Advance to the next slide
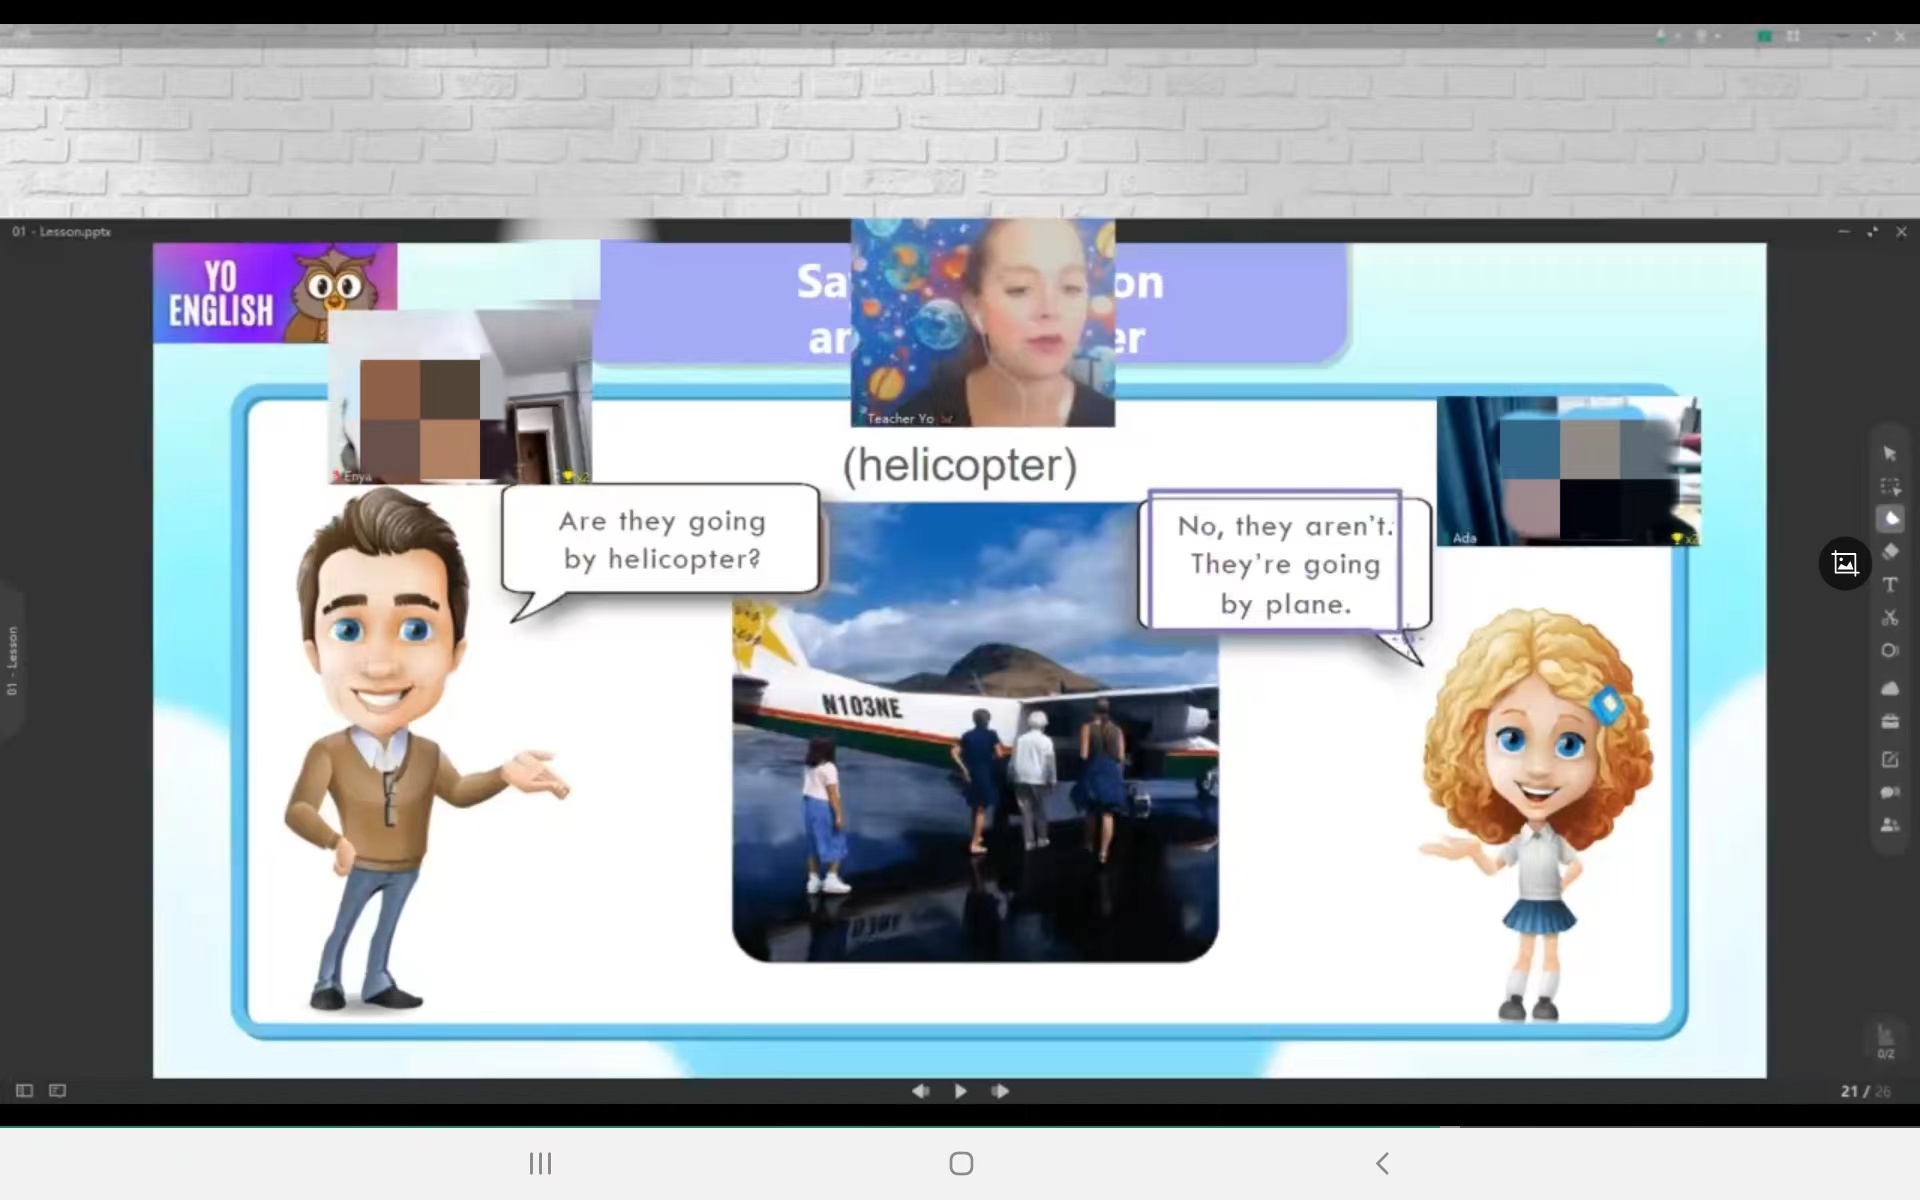 (x=1000, y=1091)
